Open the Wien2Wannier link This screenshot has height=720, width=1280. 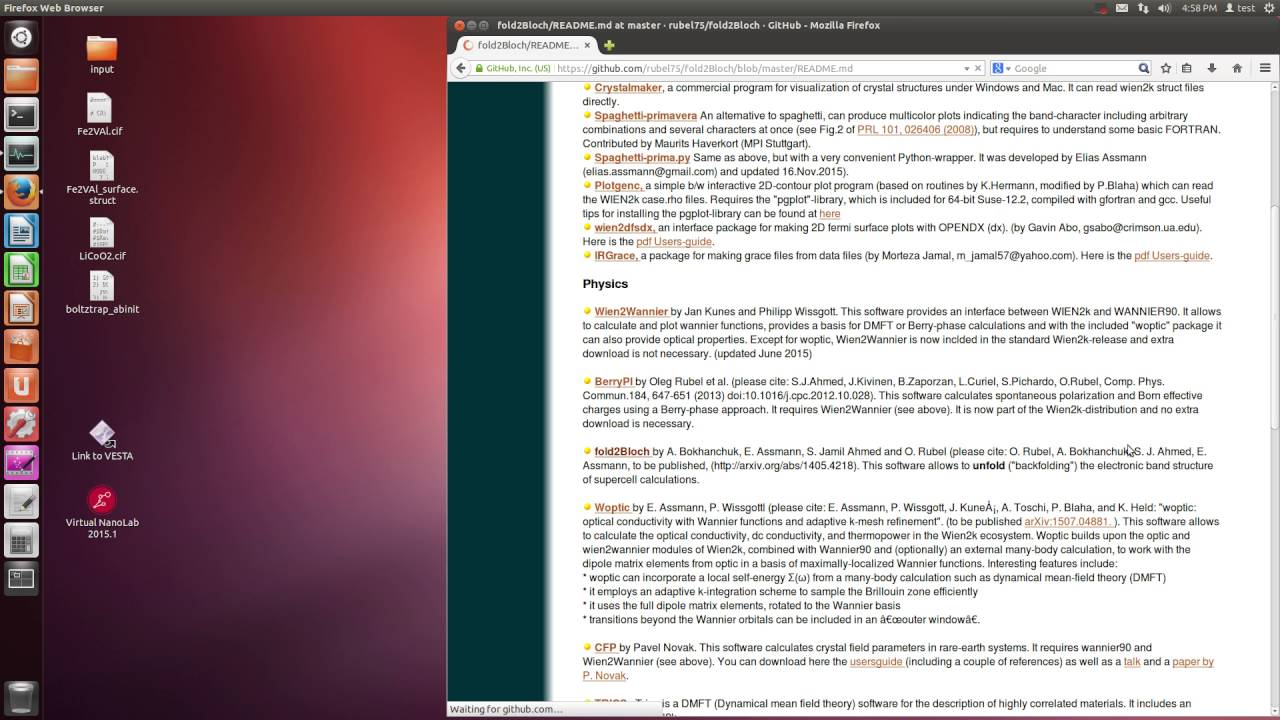pyautogui.click(x=631, y=312)
